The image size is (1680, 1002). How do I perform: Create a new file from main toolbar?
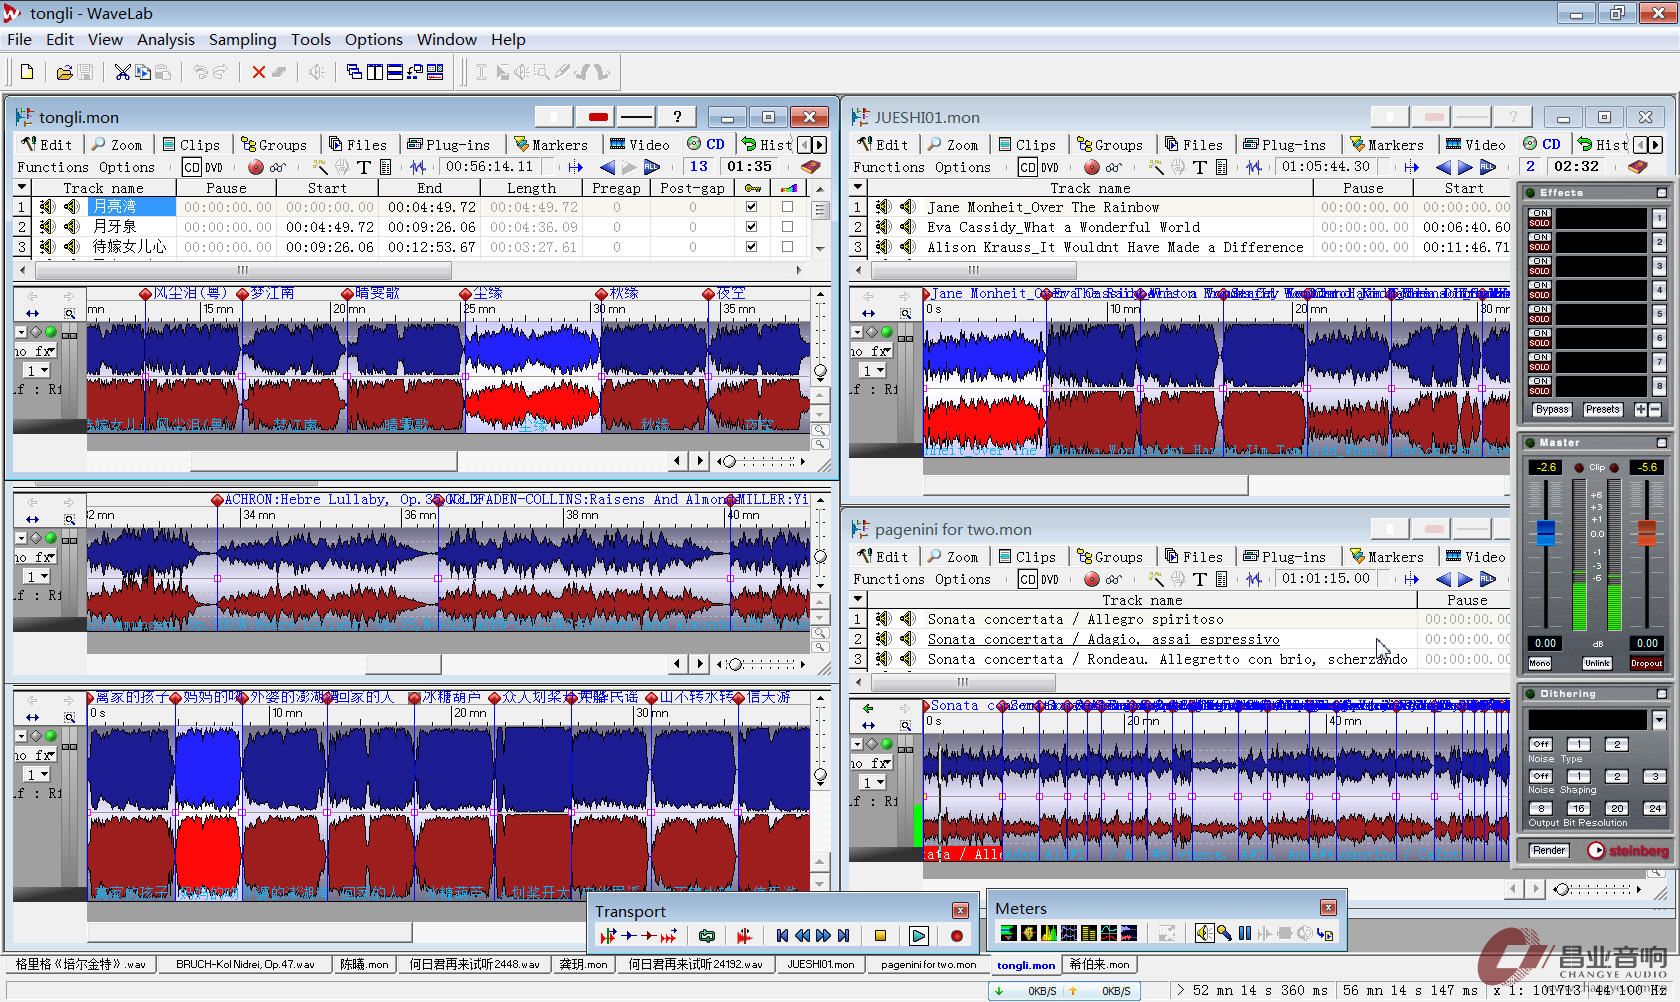(x=27, y=72)
